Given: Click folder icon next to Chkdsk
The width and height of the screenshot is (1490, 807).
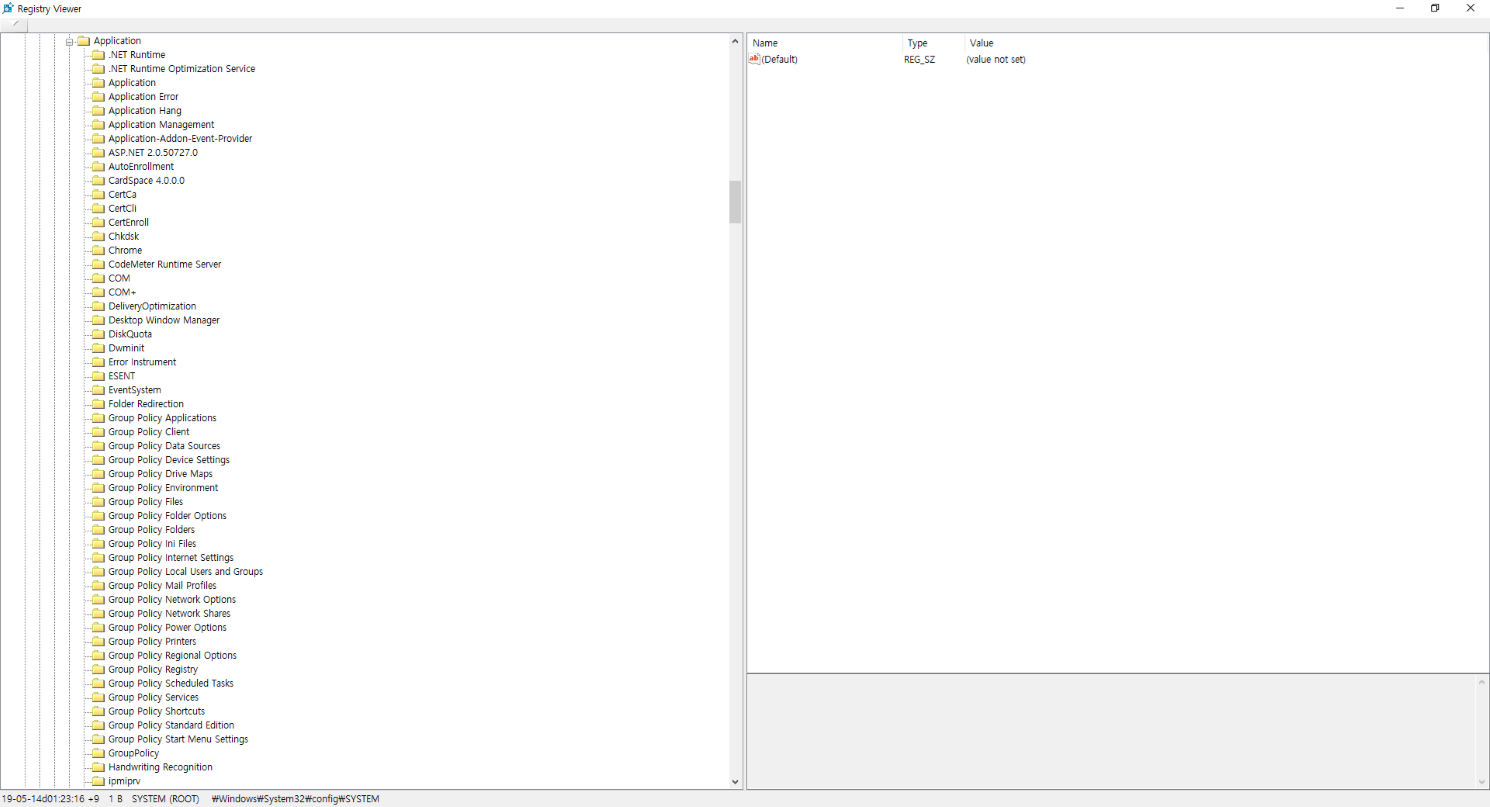Looking at the screenshot, I should pos(98,237).
